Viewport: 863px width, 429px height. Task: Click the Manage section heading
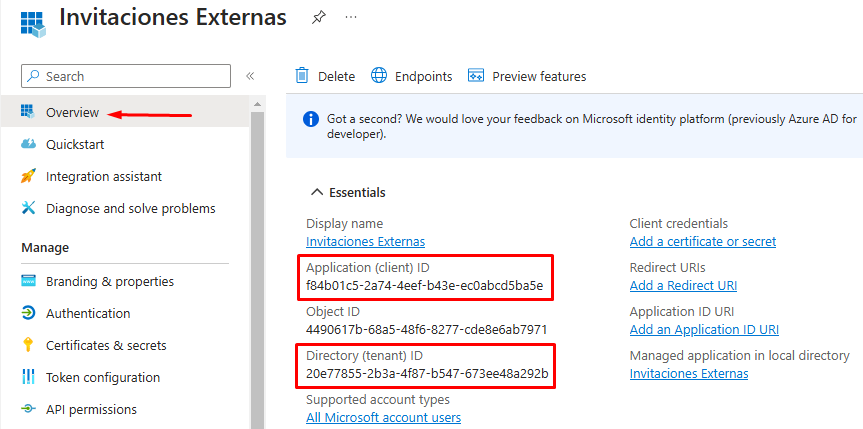click(45, 247)
